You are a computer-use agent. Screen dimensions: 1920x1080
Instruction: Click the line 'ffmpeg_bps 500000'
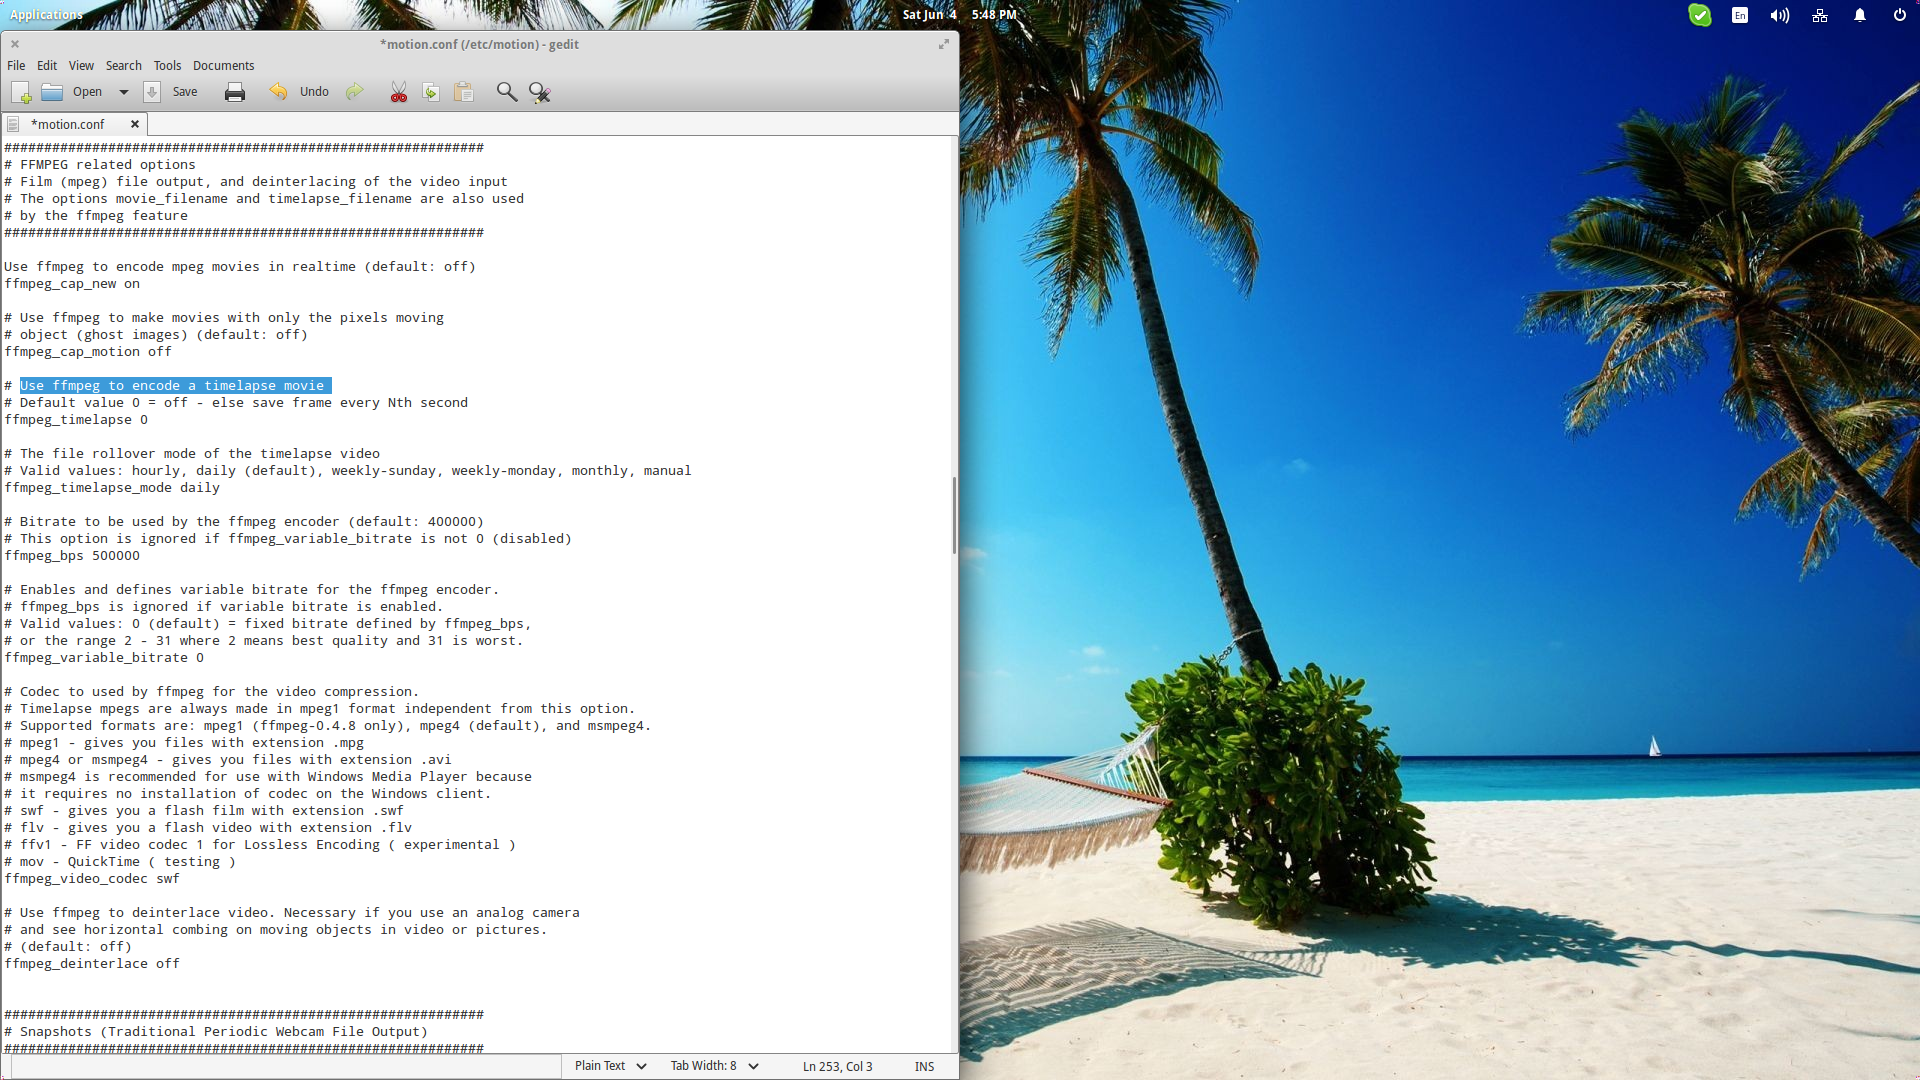click(72, 556)
